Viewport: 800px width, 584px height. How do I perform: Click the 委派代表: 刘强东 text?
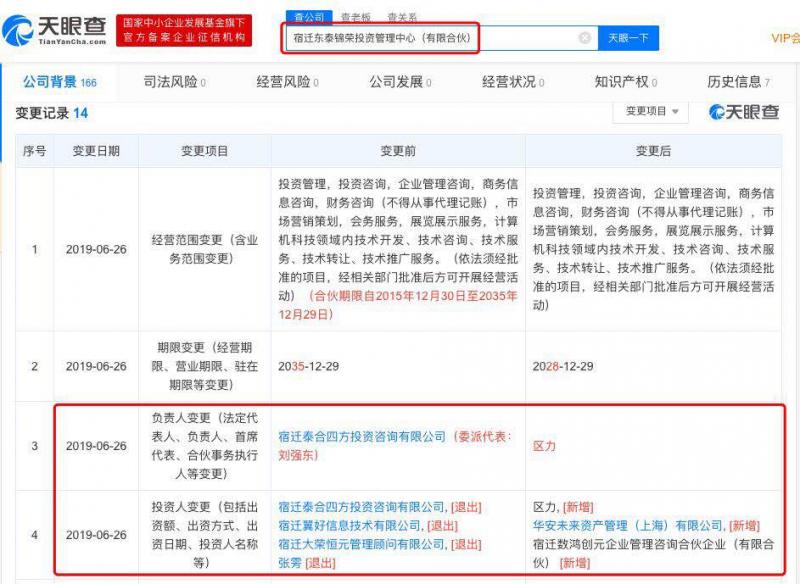395,446
